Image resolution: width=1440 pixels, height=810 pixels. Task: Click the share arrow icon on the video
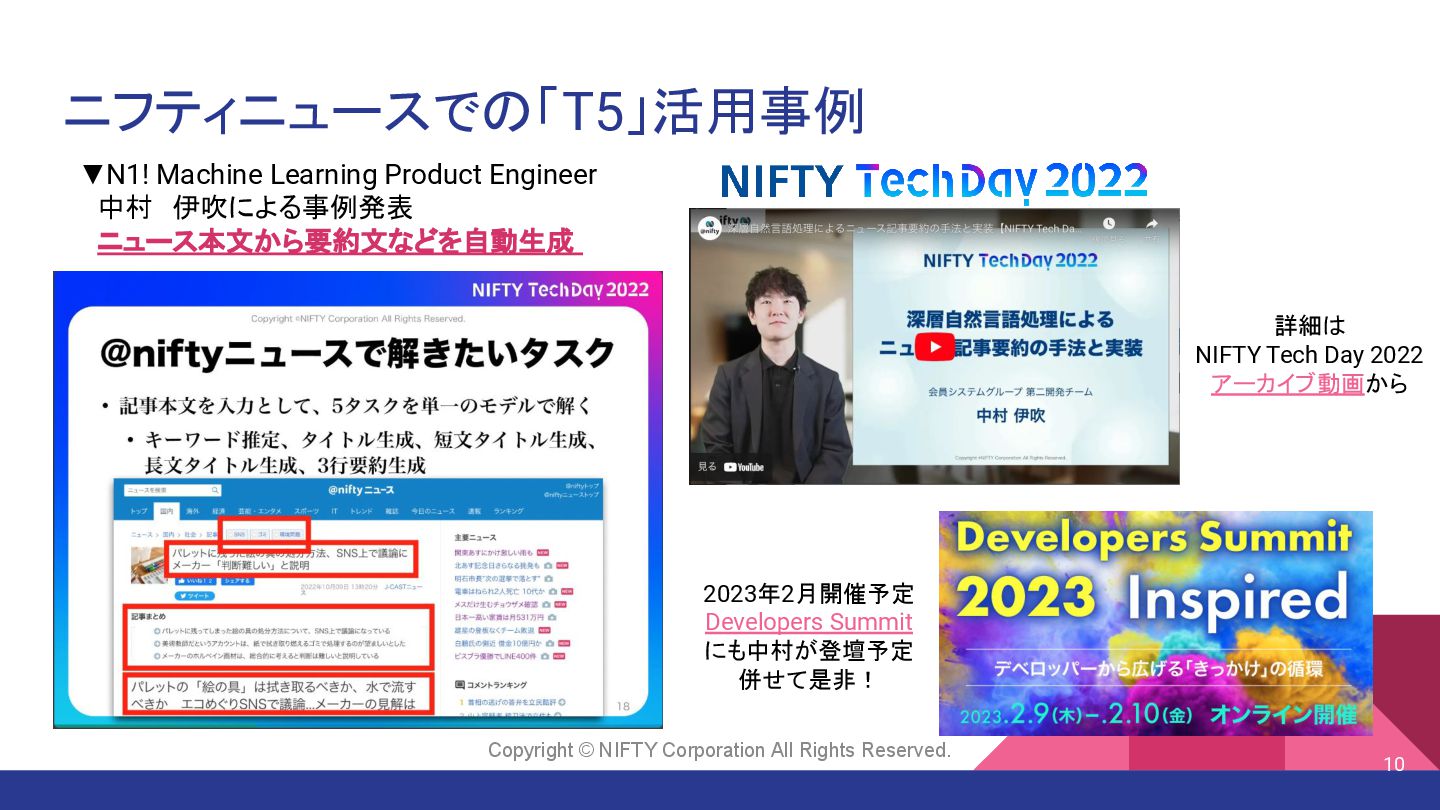coord(1151,224)
